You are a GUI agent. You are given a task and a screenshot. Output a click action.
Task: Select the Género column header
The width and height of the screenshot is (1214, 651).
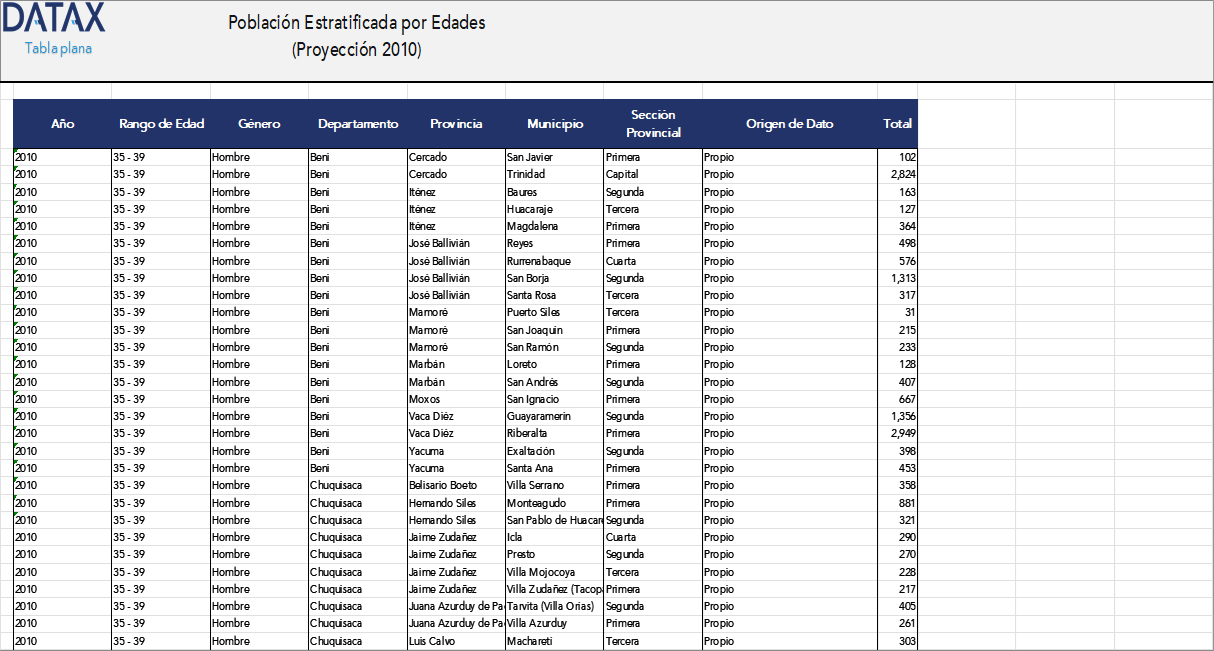(x=259, y=124)
